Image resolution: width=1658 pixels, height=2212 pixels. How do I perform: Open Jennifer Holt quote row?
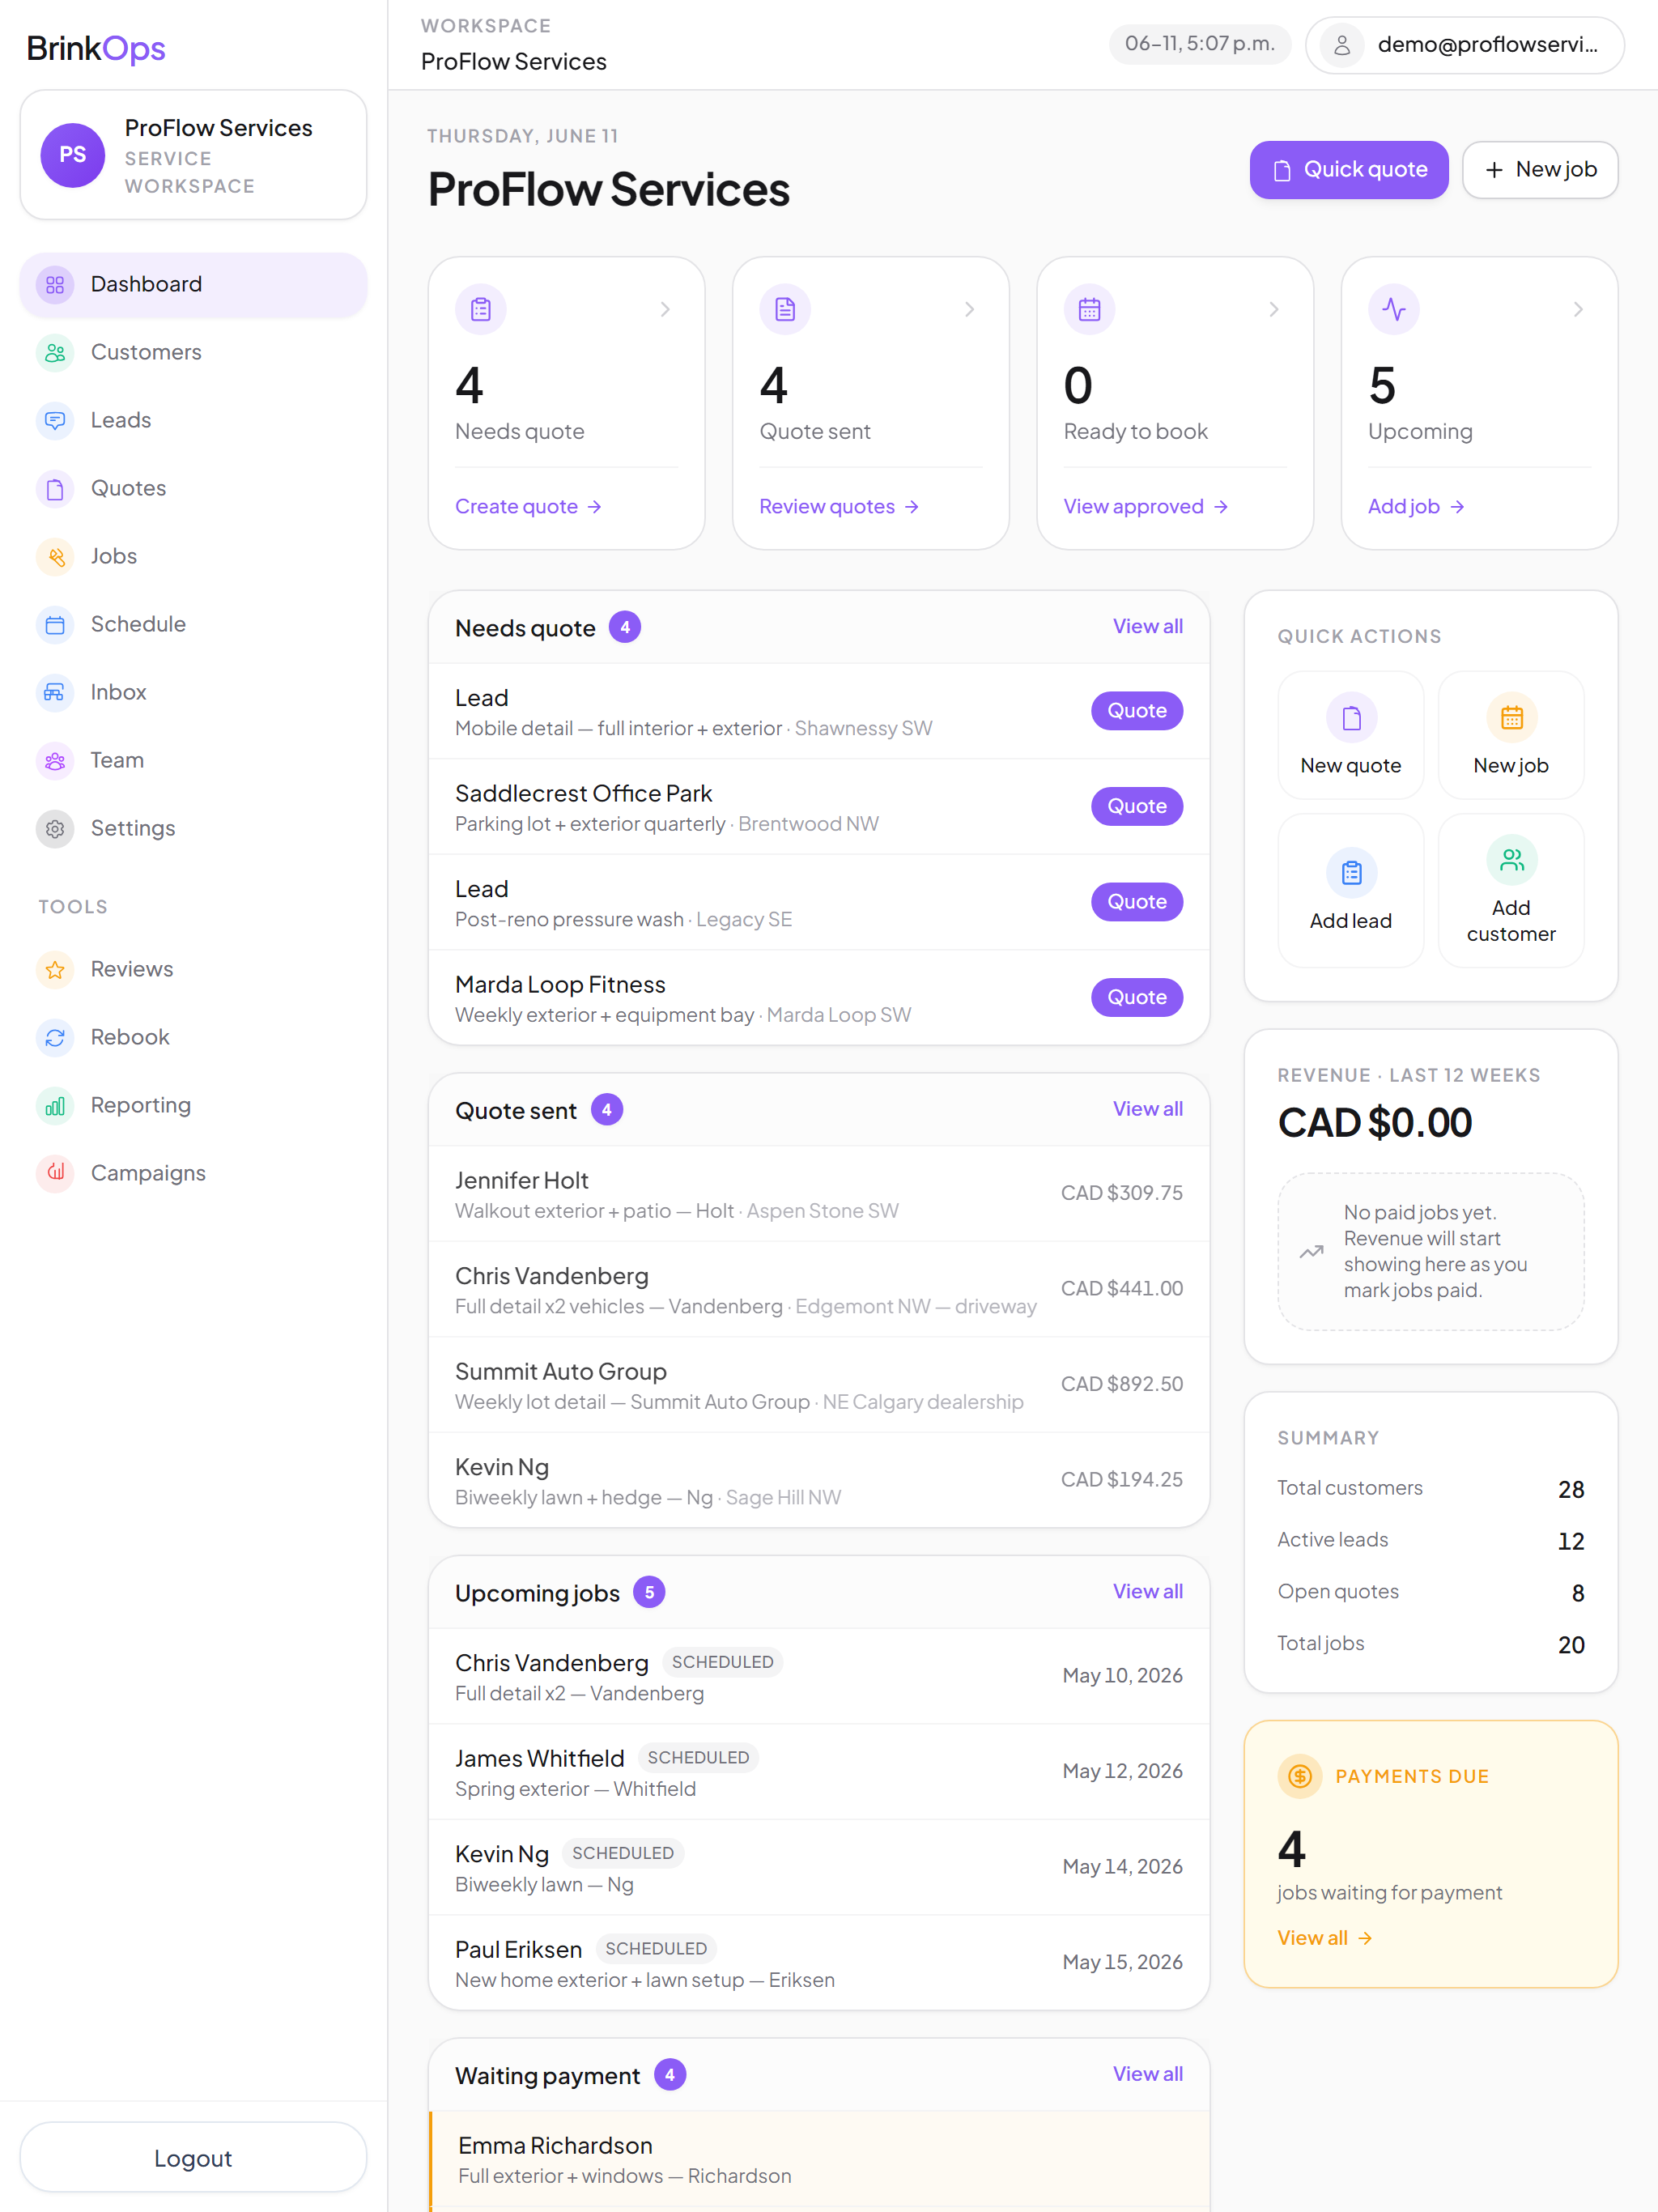point(819,1194)
